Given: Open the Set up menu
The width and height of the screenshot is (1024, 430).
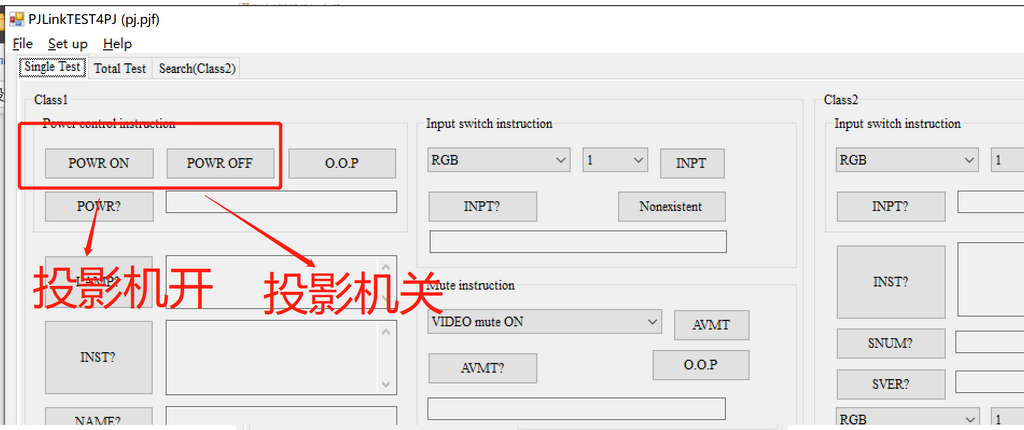Looking at the screenshot, I should 68,44.
